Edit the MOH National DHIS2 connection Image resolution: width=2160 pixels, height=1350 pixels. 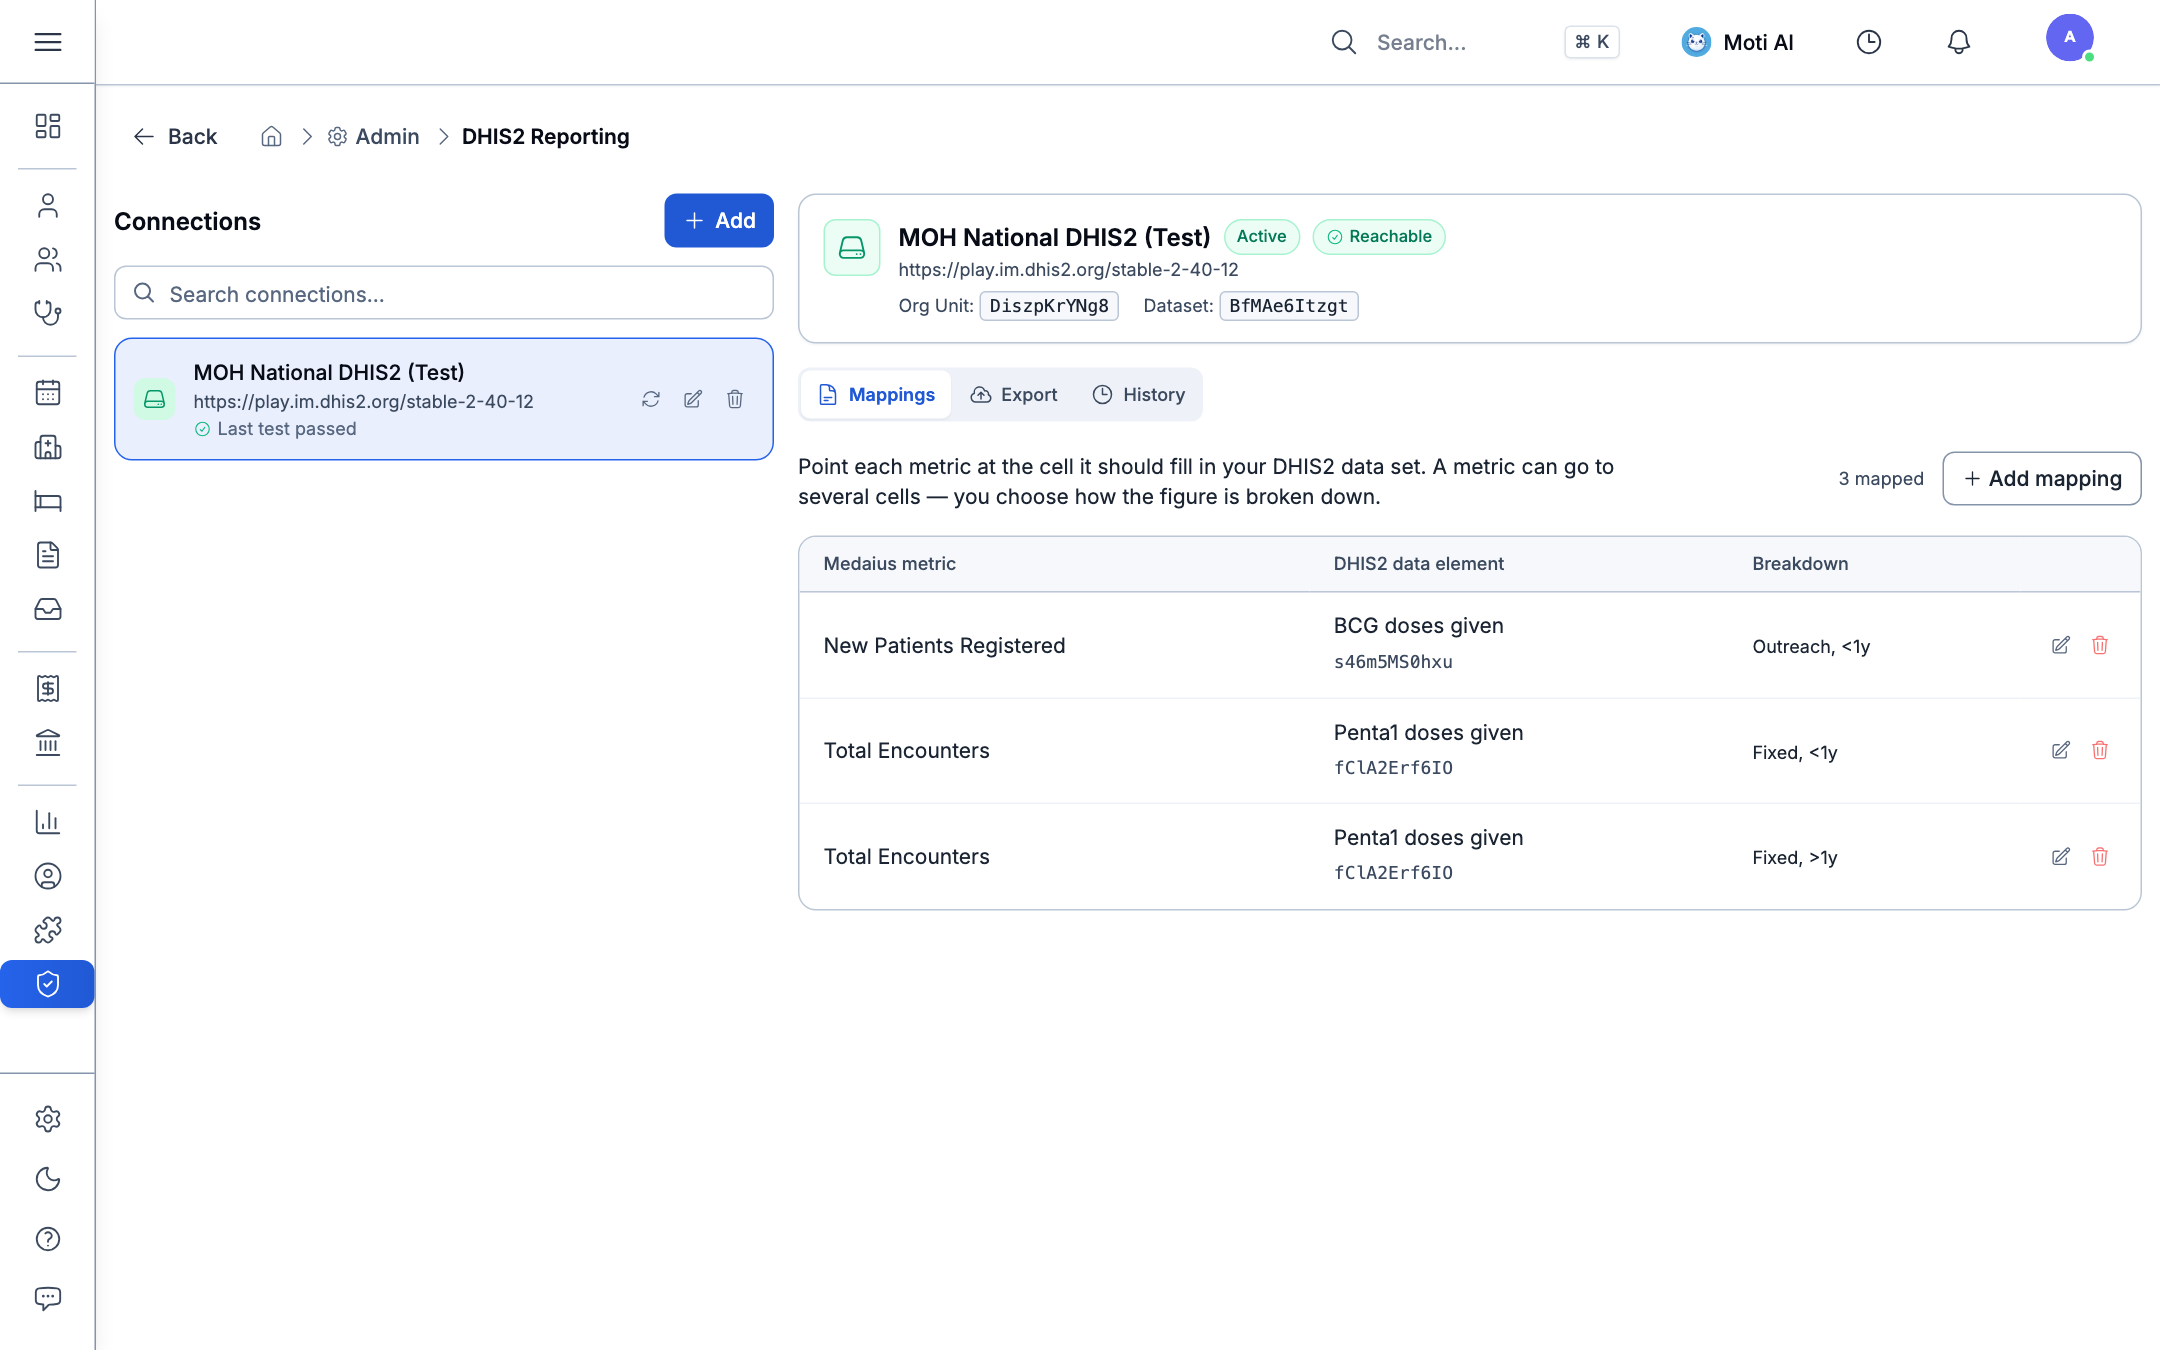pos(693,399)
